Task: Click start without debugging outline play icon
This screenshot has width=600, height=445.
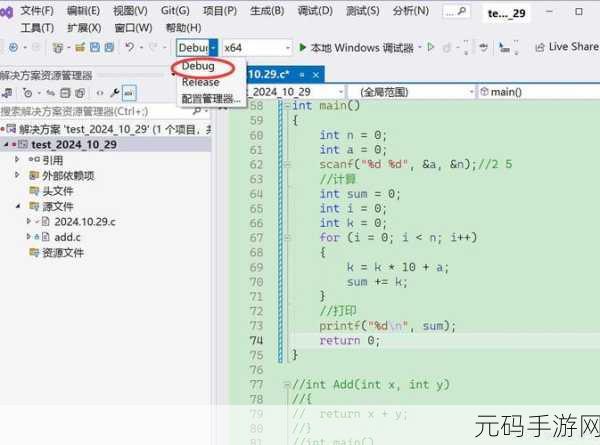Action: point(431,47)
